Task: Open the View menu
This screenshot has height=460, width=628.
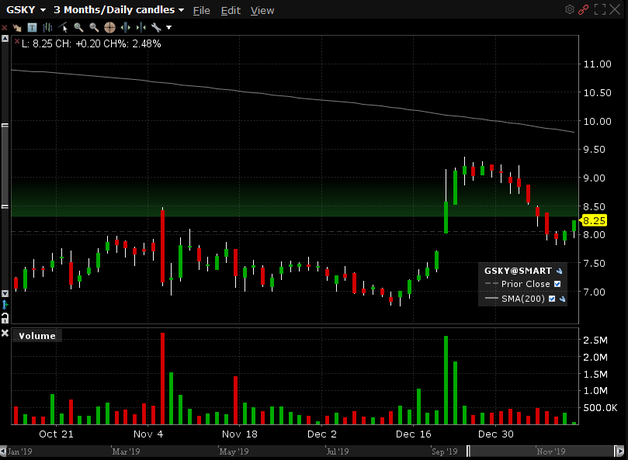Action: pyautogui.click(x=262, y=10)
